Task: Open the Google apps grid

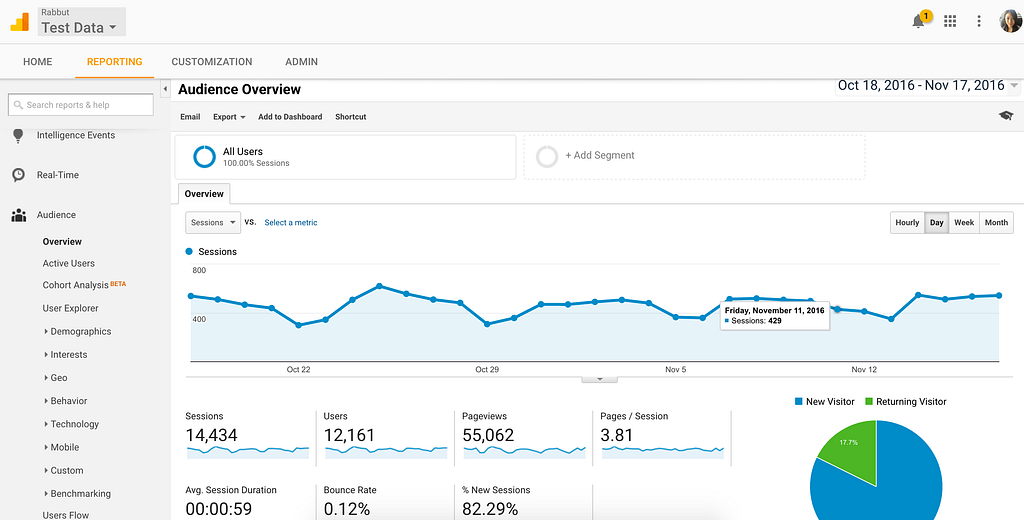Action: [950, 21]
